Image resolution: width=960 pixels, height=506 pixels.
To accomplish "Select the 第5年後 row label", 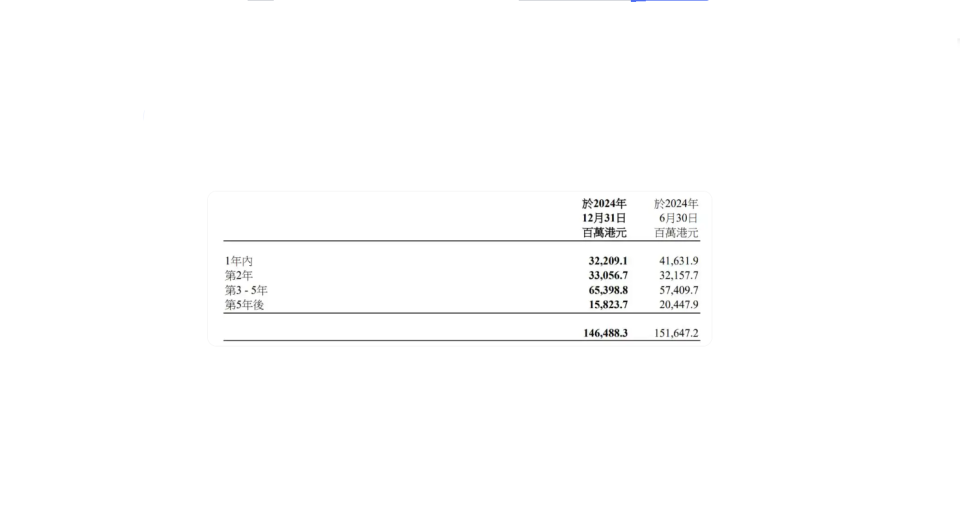I will 244,304.
